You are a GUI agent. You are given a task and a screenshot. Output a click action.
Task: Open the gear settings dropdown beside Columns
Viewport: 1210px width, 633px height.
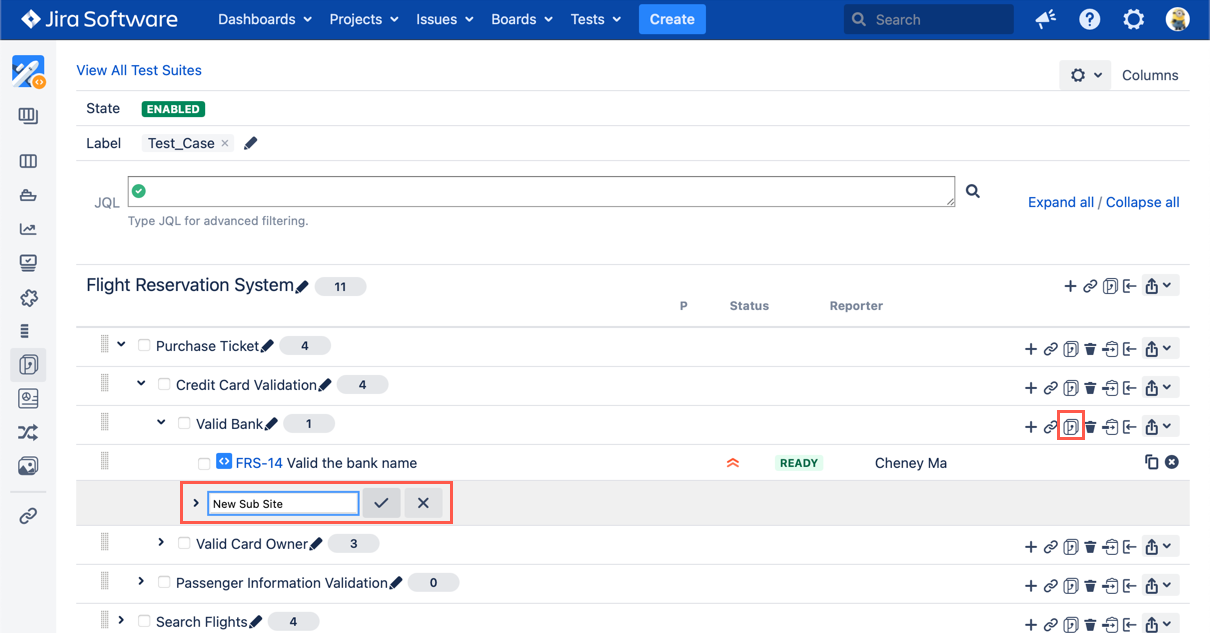[x=1085, y=75]
